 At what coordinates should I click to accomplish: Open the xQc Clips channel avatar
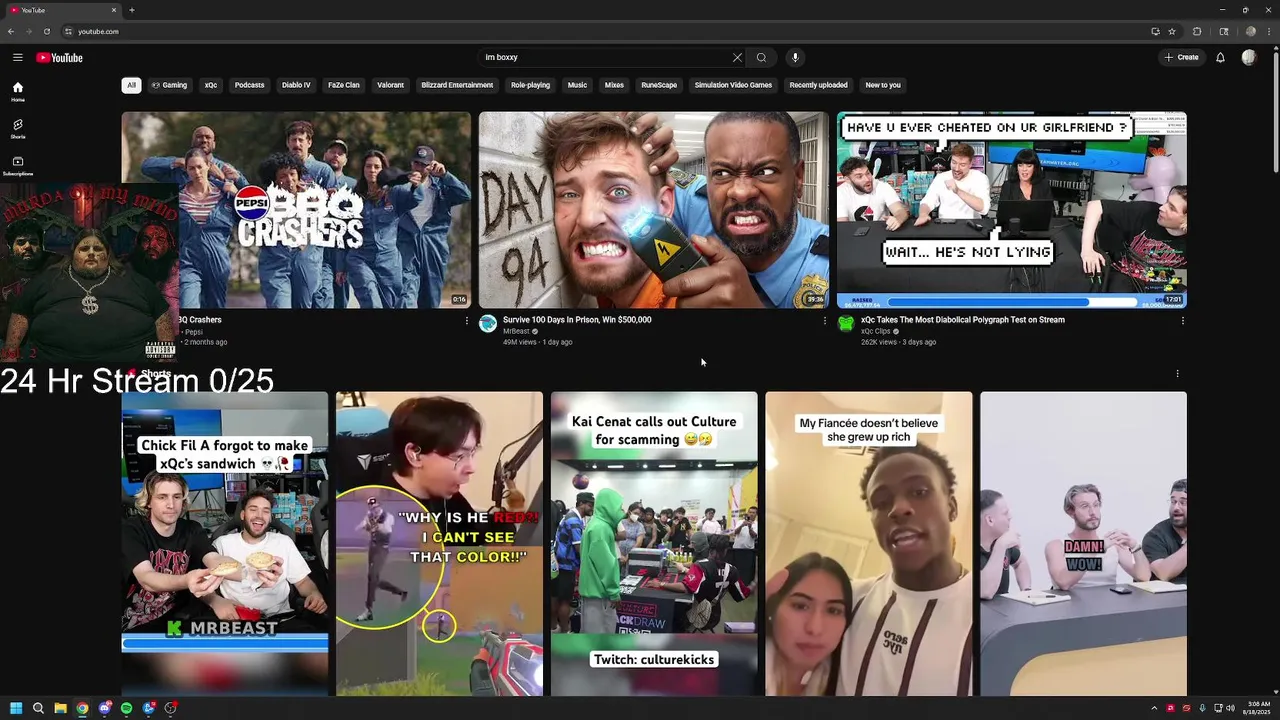(x=846, y=323)
